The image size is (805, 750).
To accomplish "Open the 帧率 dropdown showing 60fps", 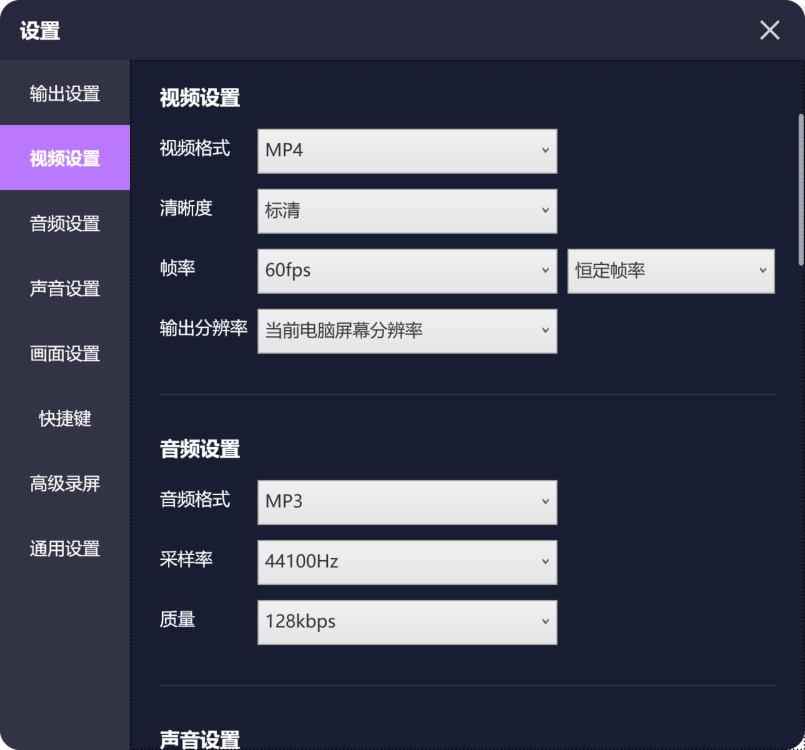I will tap(406, 270).
